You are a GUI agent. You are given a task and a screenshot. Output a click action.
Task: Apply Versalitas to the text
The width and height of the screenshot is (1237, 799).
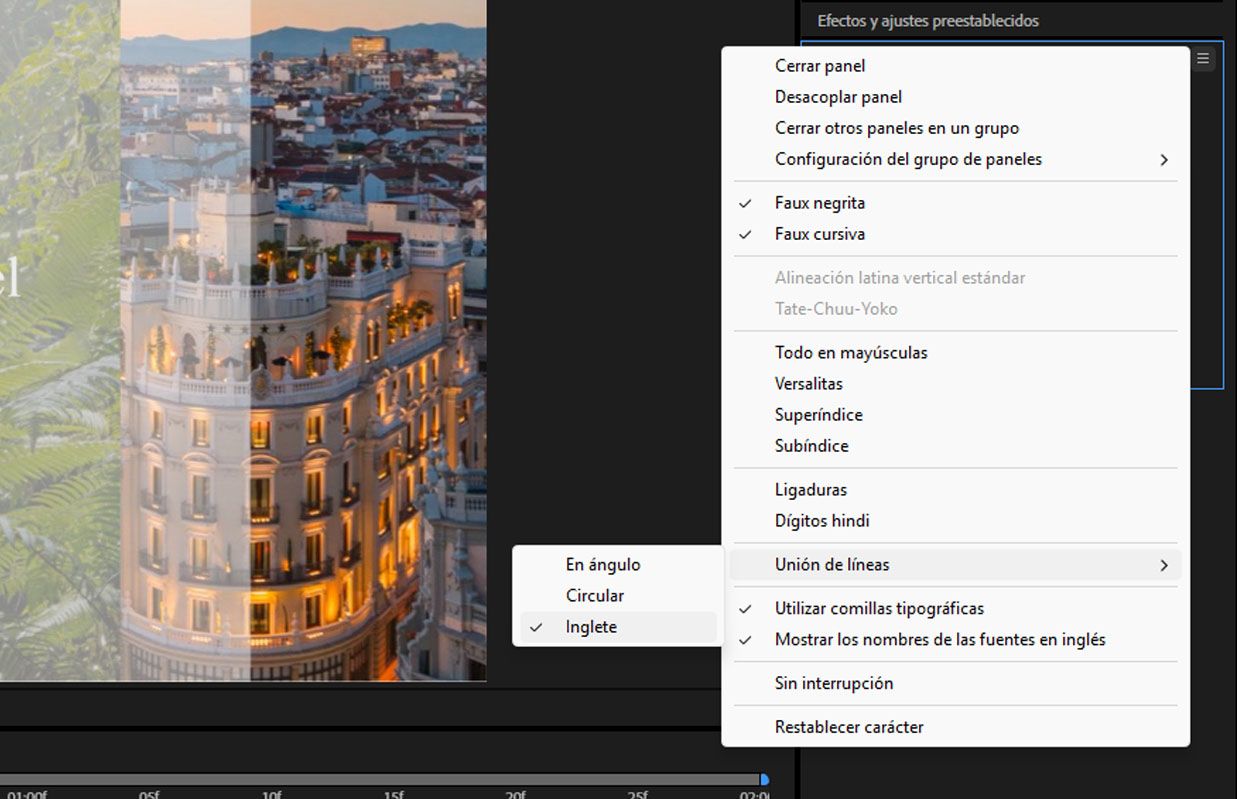(x=808, y=383)
